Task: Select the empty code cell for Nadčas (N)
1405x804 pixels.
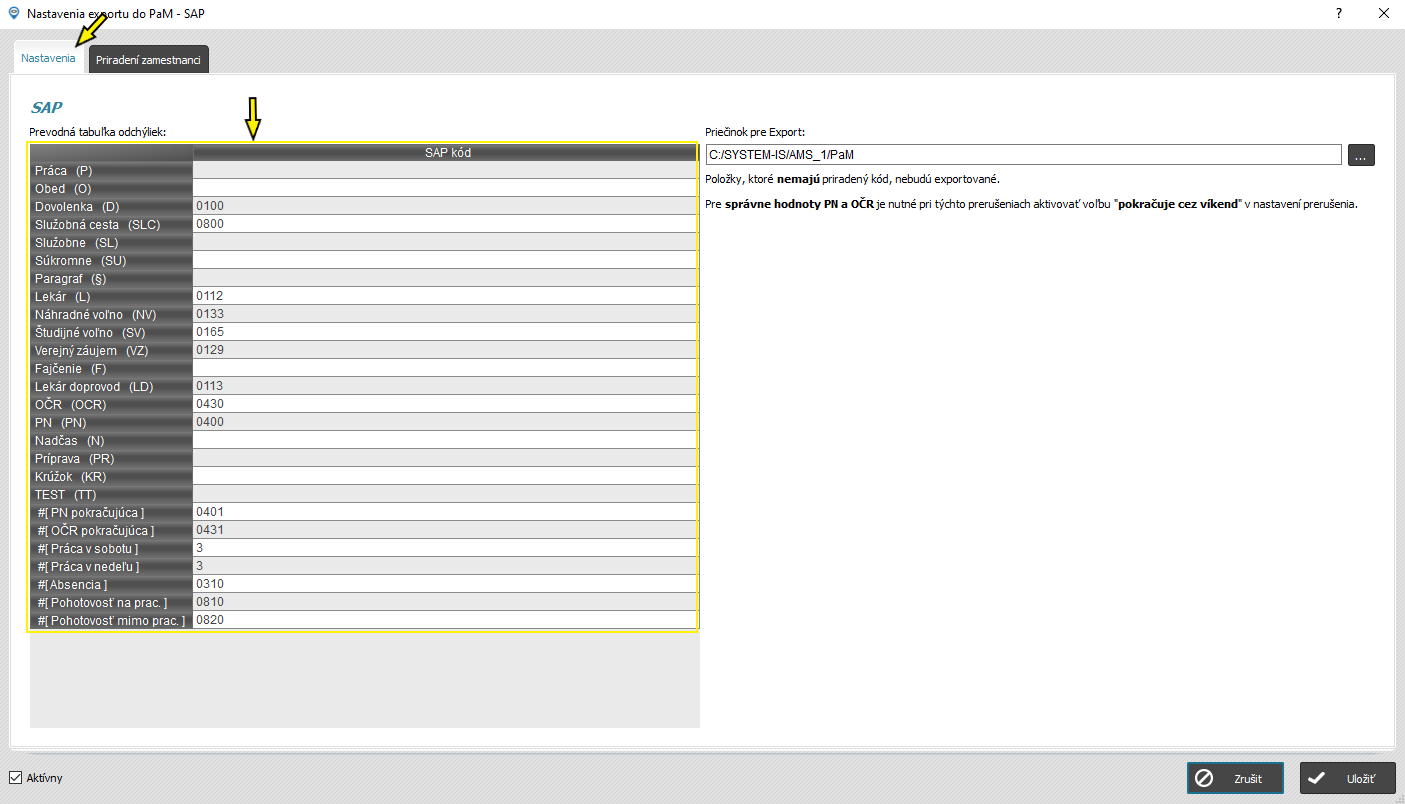Action: 445,440
